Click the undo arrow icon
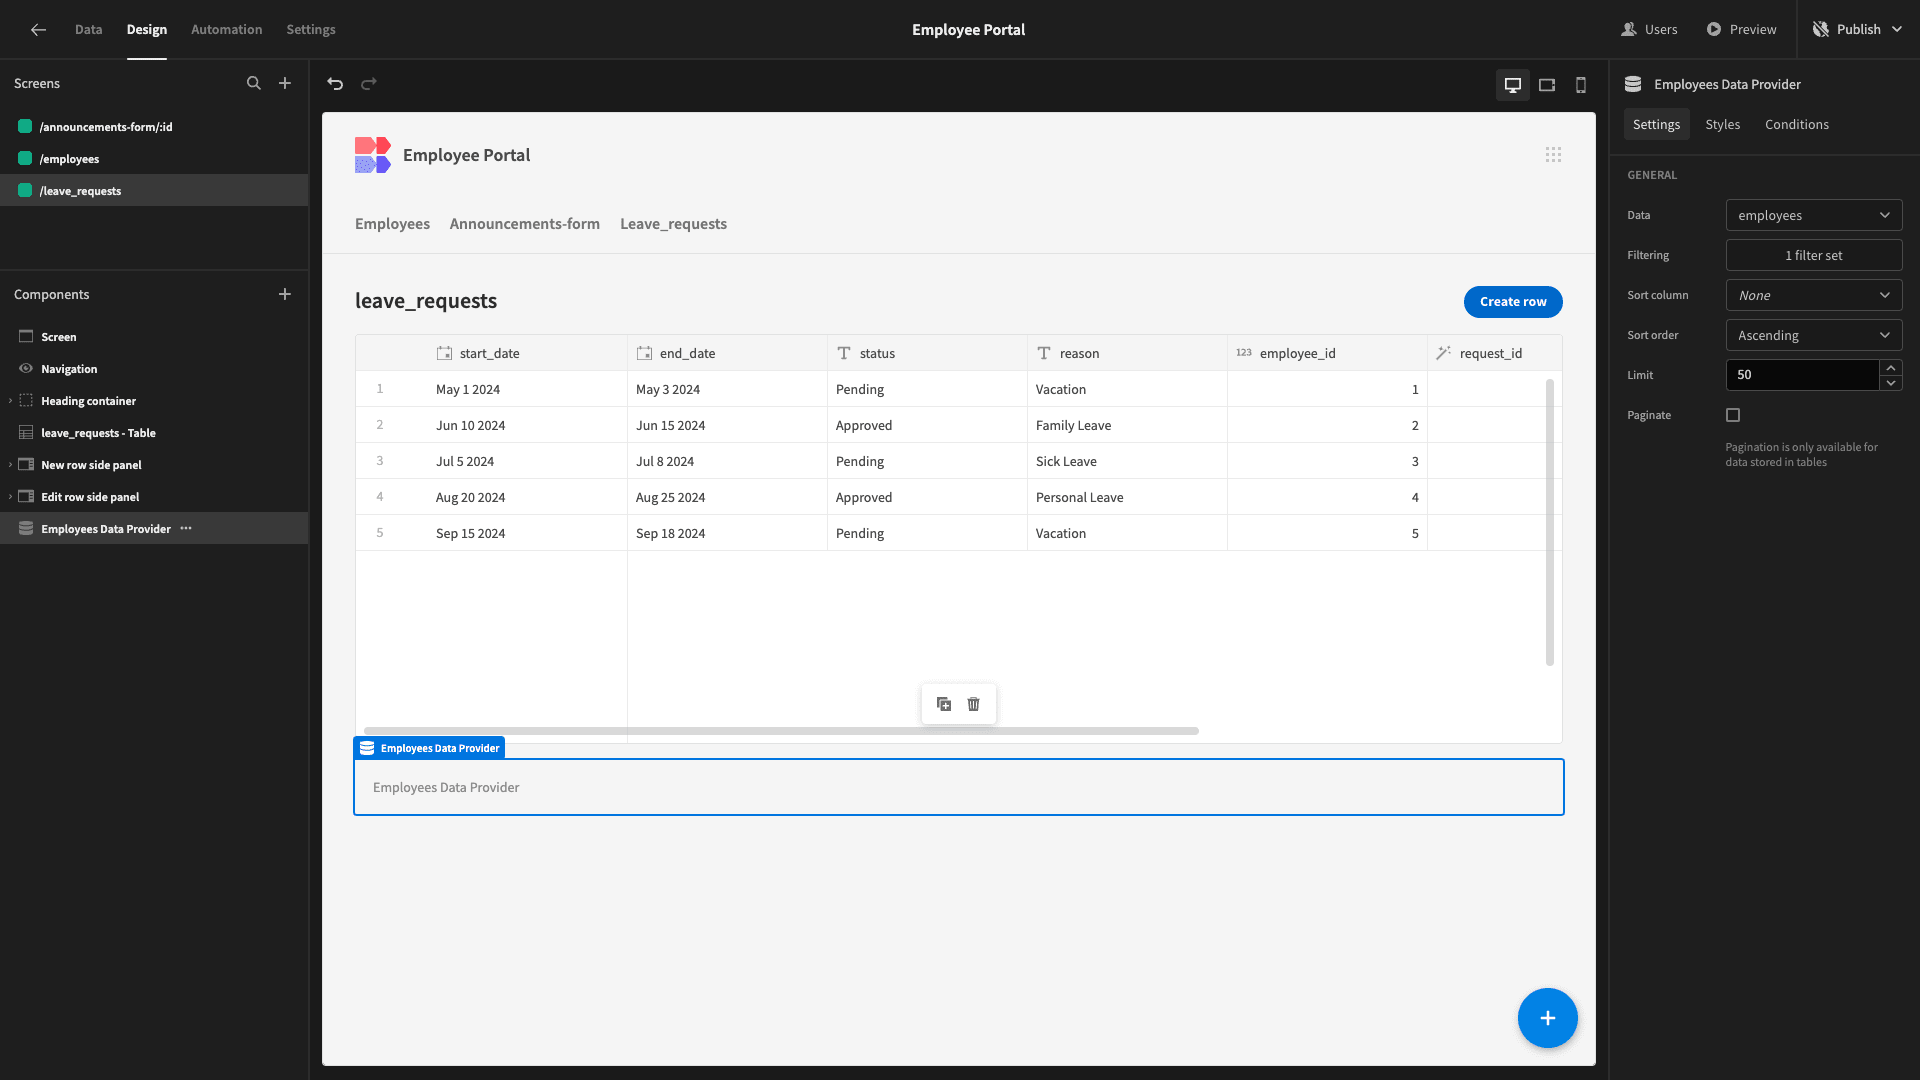This screenshot has height=1080, width=1920. 335,84
